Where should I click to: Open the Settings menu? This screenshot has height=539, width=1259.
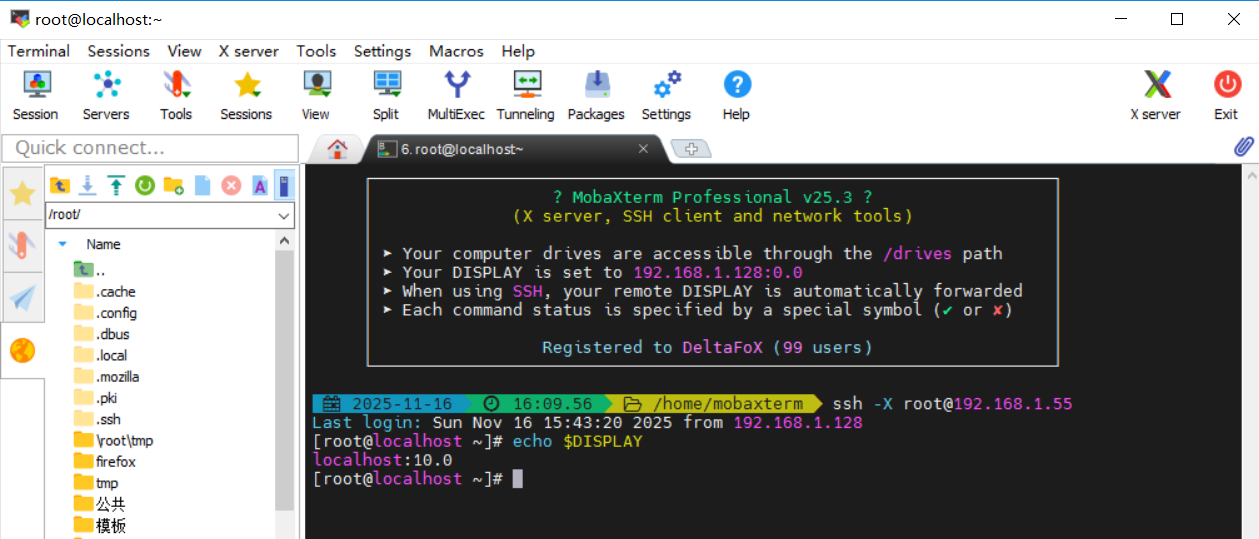pyautogui.click(x=382, y=51)
